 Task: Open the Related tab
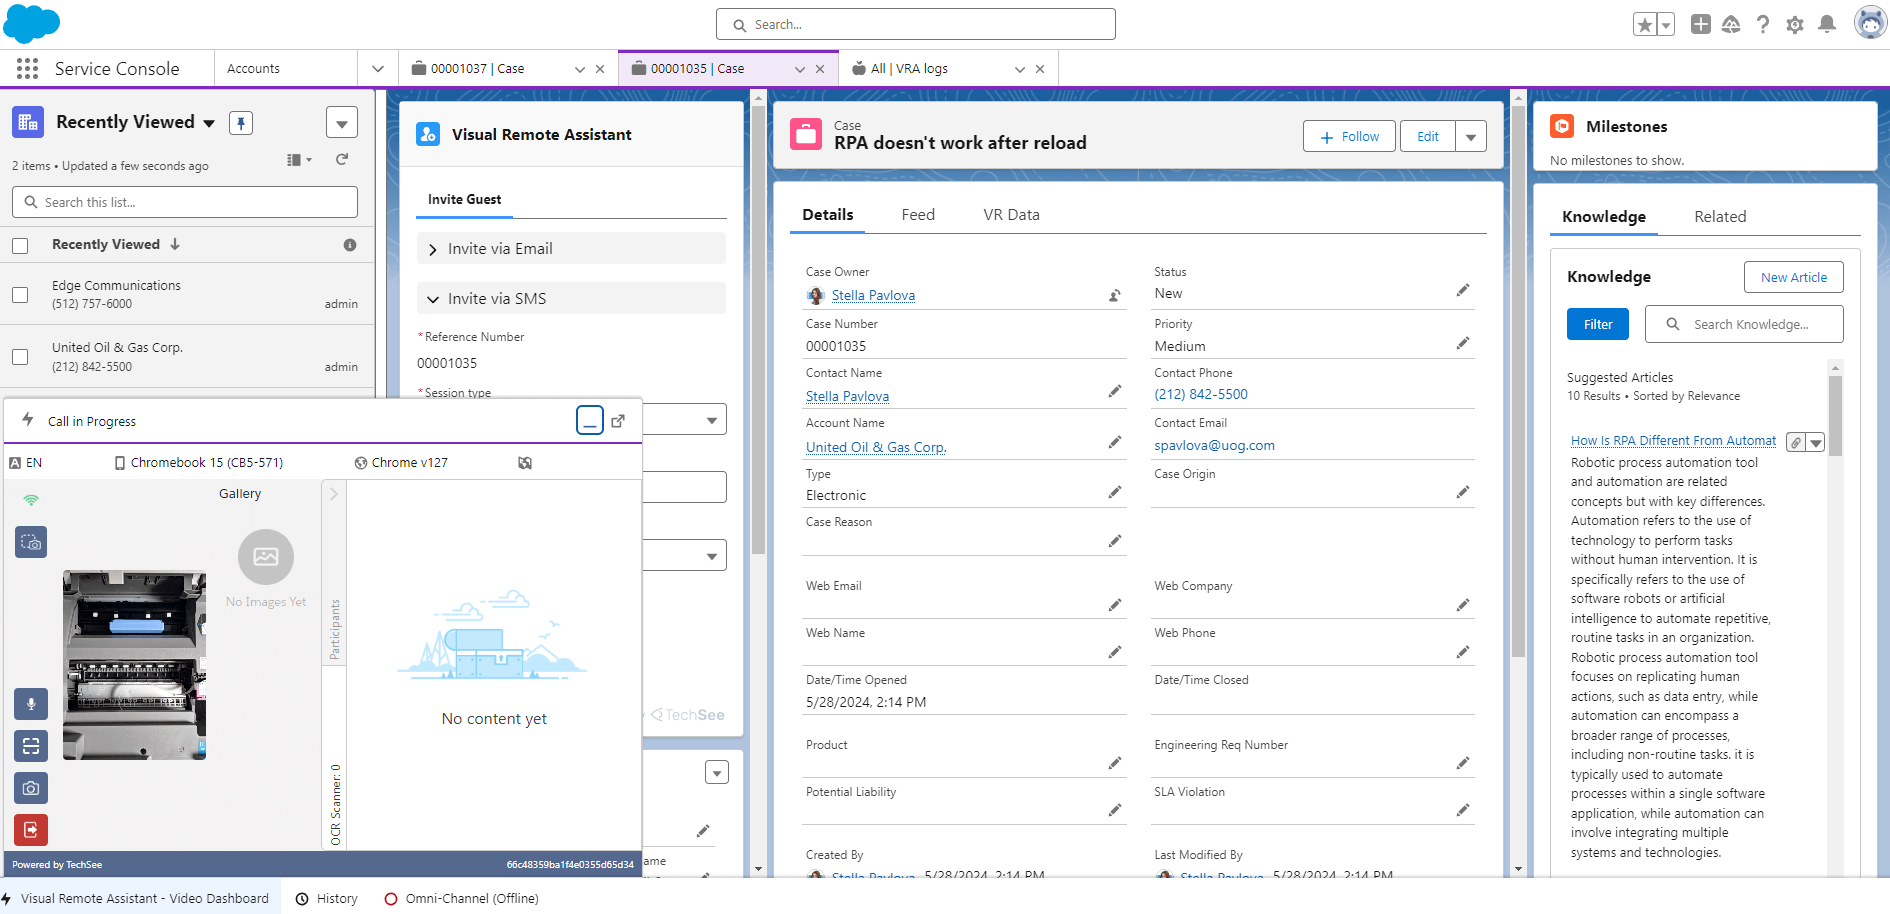pos(1720,217)
